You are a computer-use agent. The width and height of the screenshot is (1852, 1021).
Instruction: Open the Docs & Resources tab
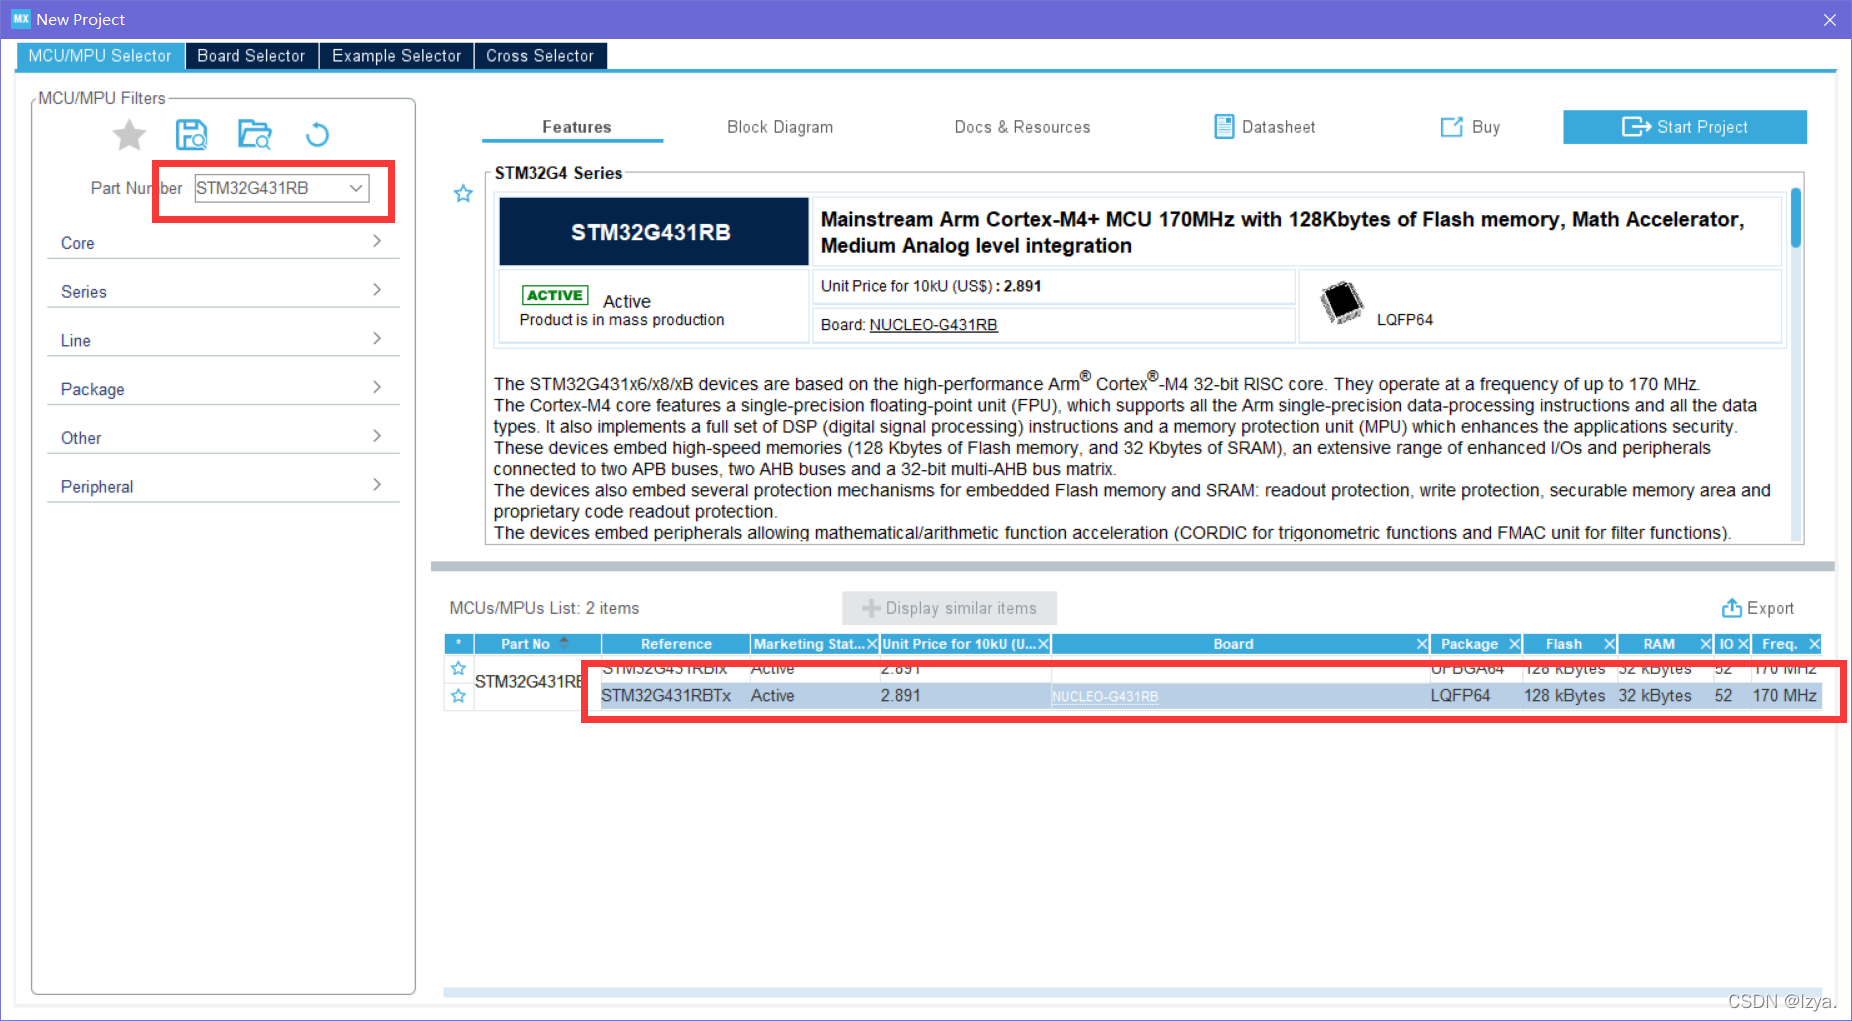coord(1022,127)
